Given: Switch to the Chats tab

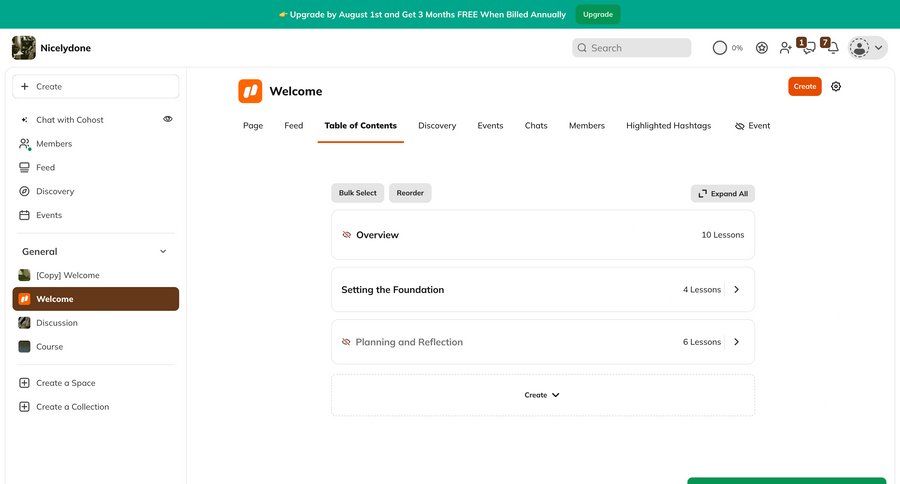Looking at the screenshot, I should 536,126.
